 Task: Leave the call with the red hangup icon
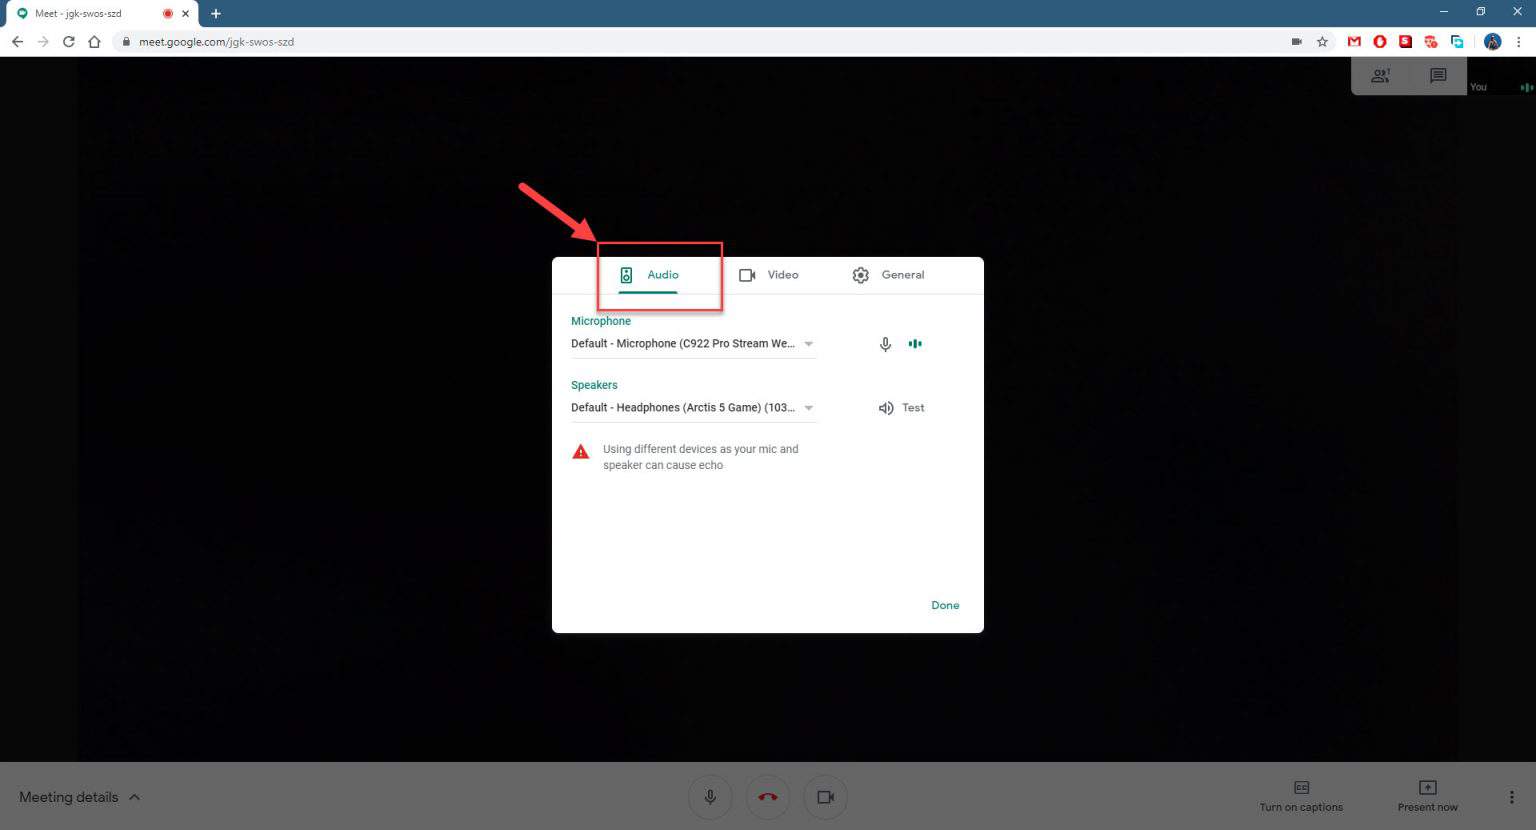point(767,797)
